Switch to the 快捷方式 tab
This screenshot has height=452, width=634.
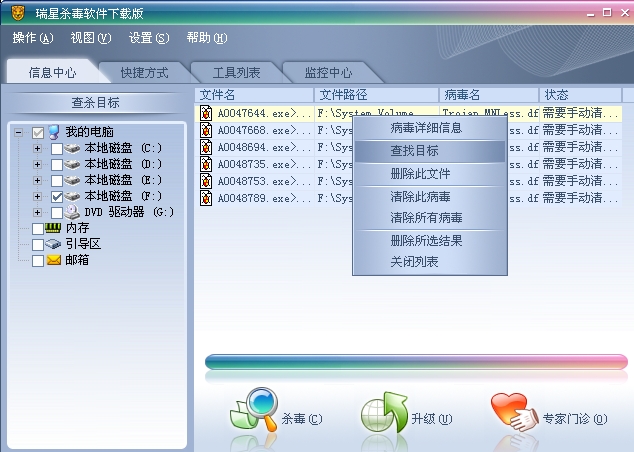point(144,73)
